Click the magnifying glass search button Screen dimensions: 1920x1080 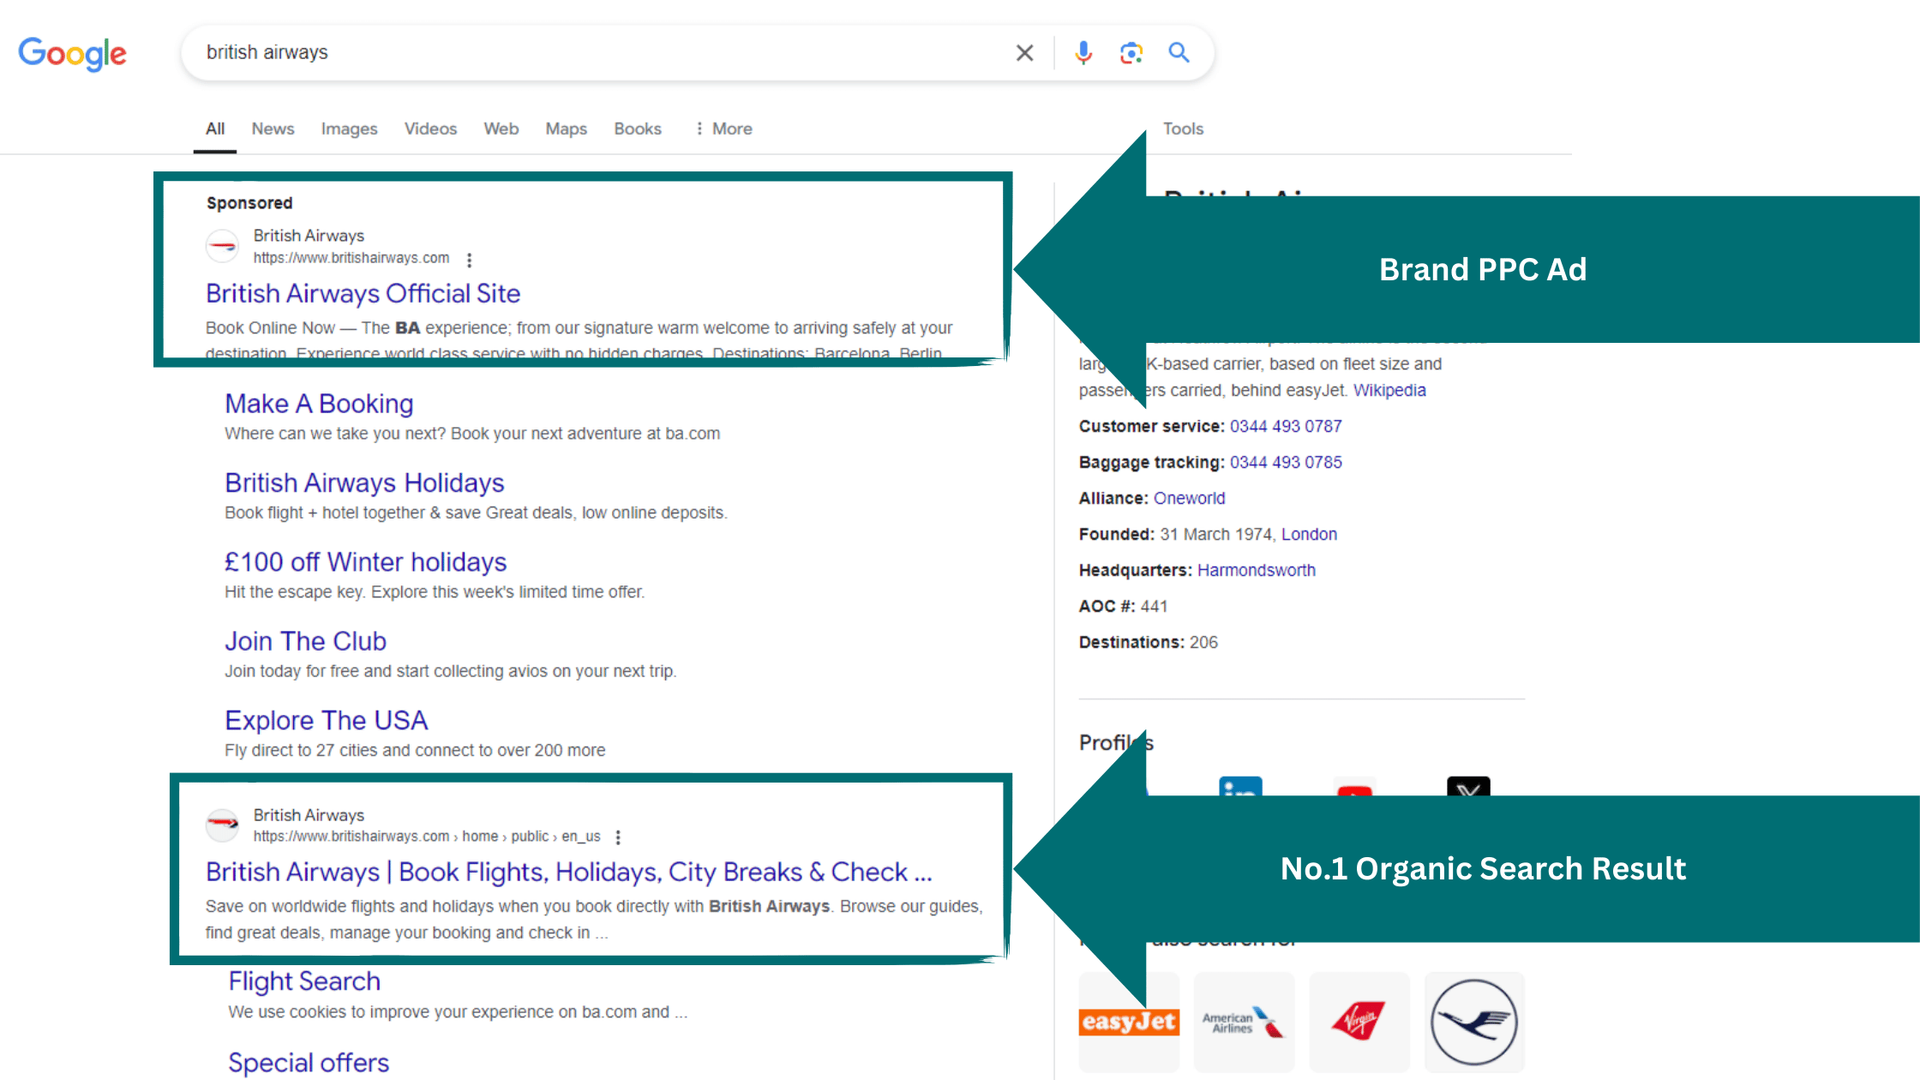(x=1179, y=53)
